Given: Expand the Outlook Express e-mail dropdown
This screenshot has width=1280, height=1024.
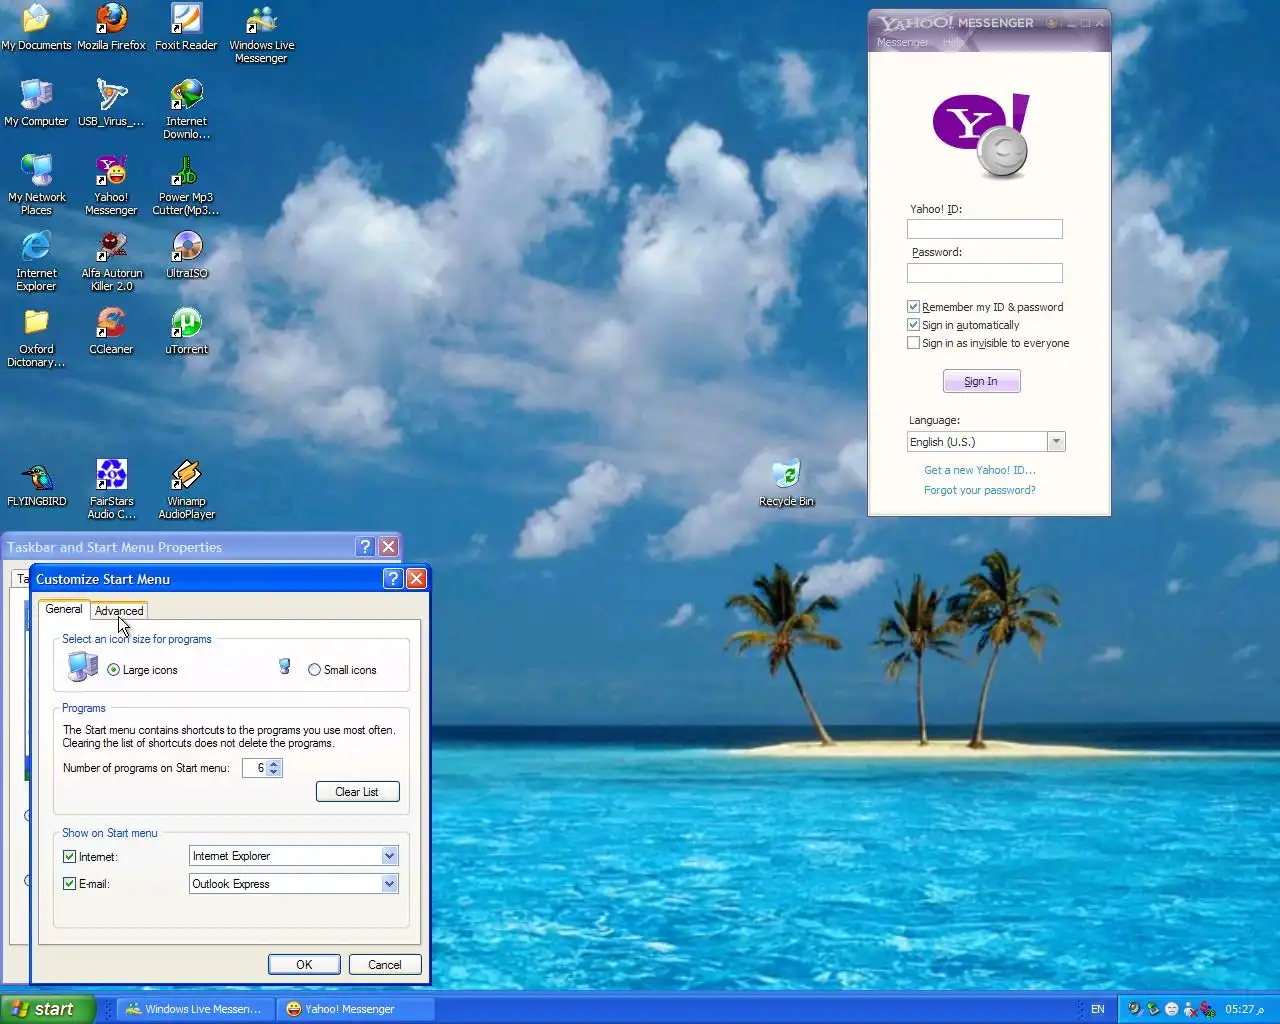Looking at the screenshot, I should pyautogui.click(x=390, y=884).
